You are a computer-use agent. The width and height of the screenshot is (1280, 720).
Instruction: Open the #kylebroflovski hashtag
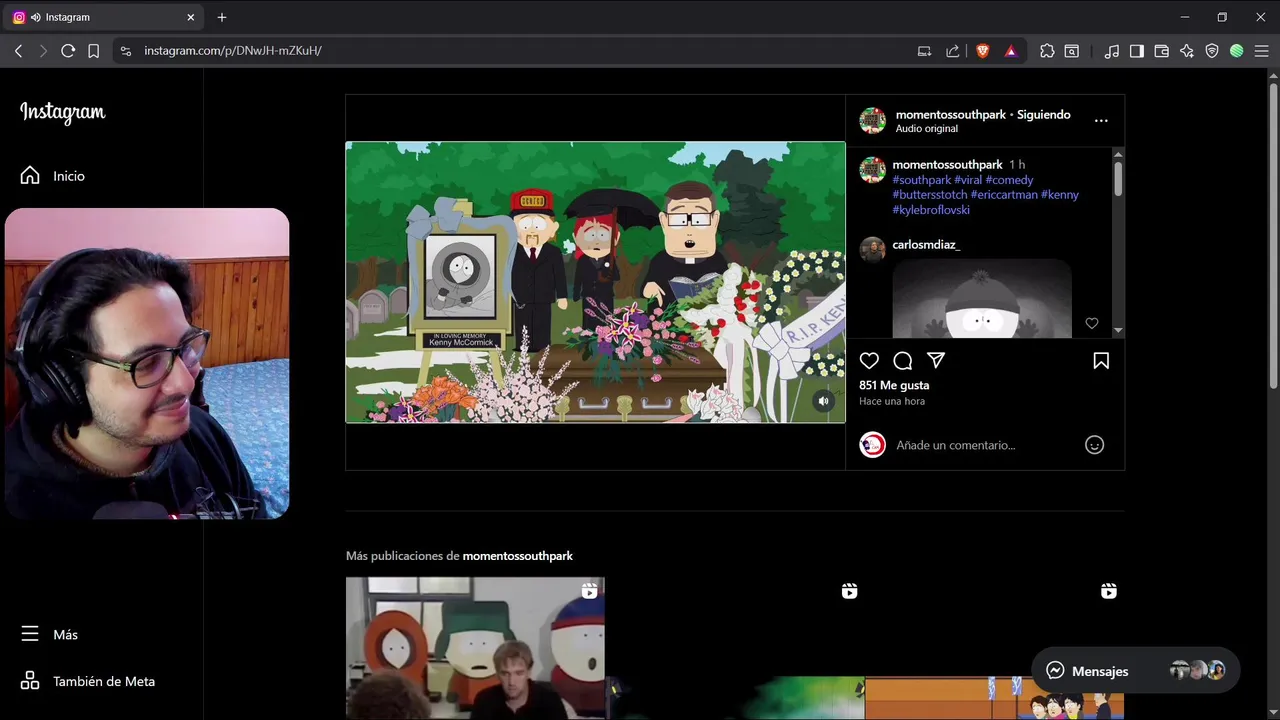(x=931, y=210)
